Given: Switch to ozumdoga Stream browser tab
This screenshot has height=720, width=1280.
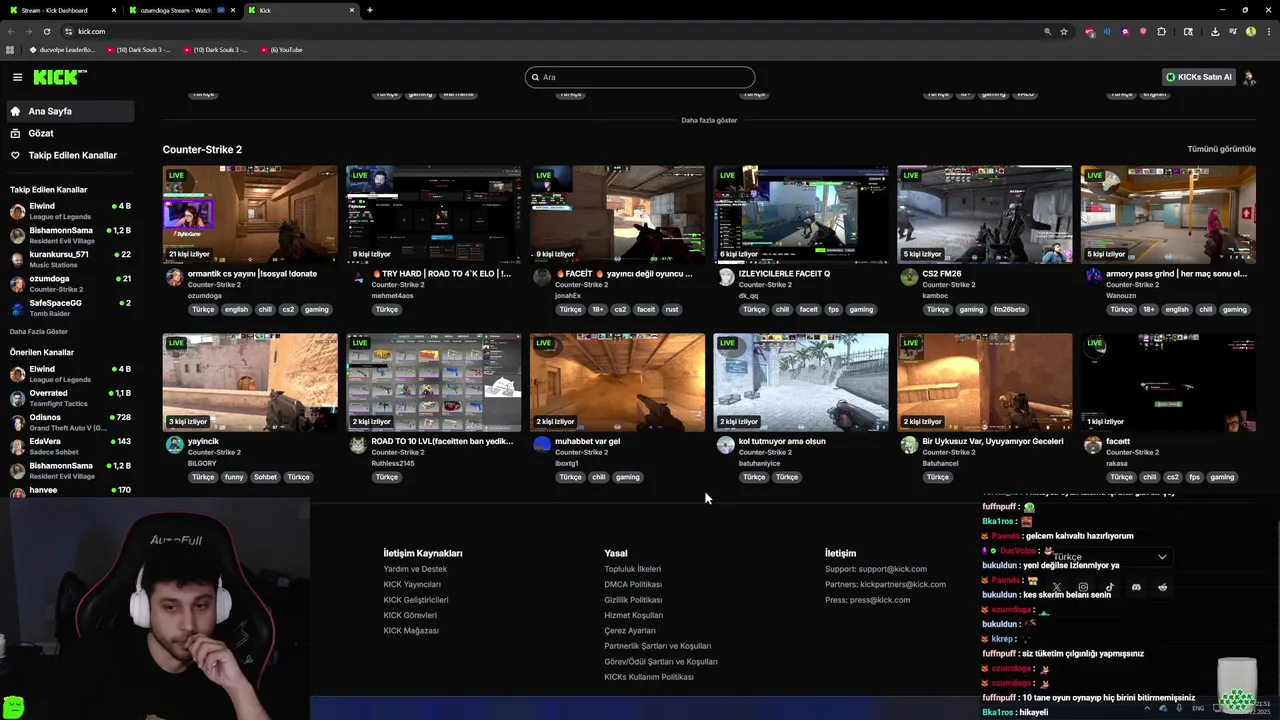Looking at the screenshot, I should point(180,10).
